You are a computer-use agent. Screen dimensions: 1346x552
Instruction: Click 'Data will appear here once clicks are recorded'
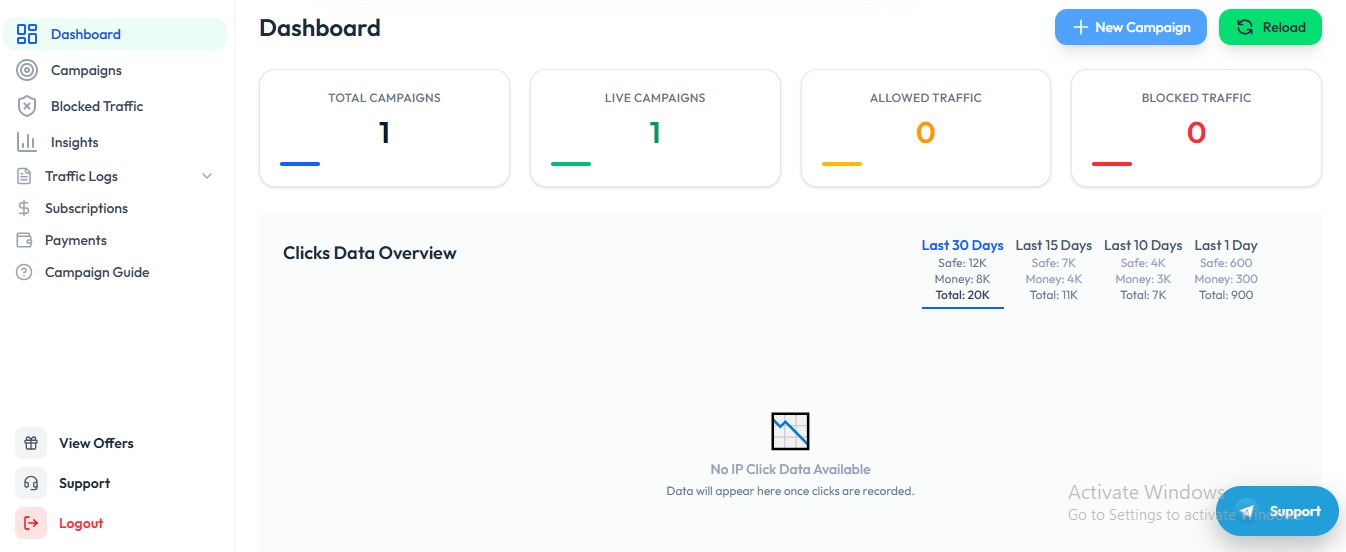pos(790,491)
